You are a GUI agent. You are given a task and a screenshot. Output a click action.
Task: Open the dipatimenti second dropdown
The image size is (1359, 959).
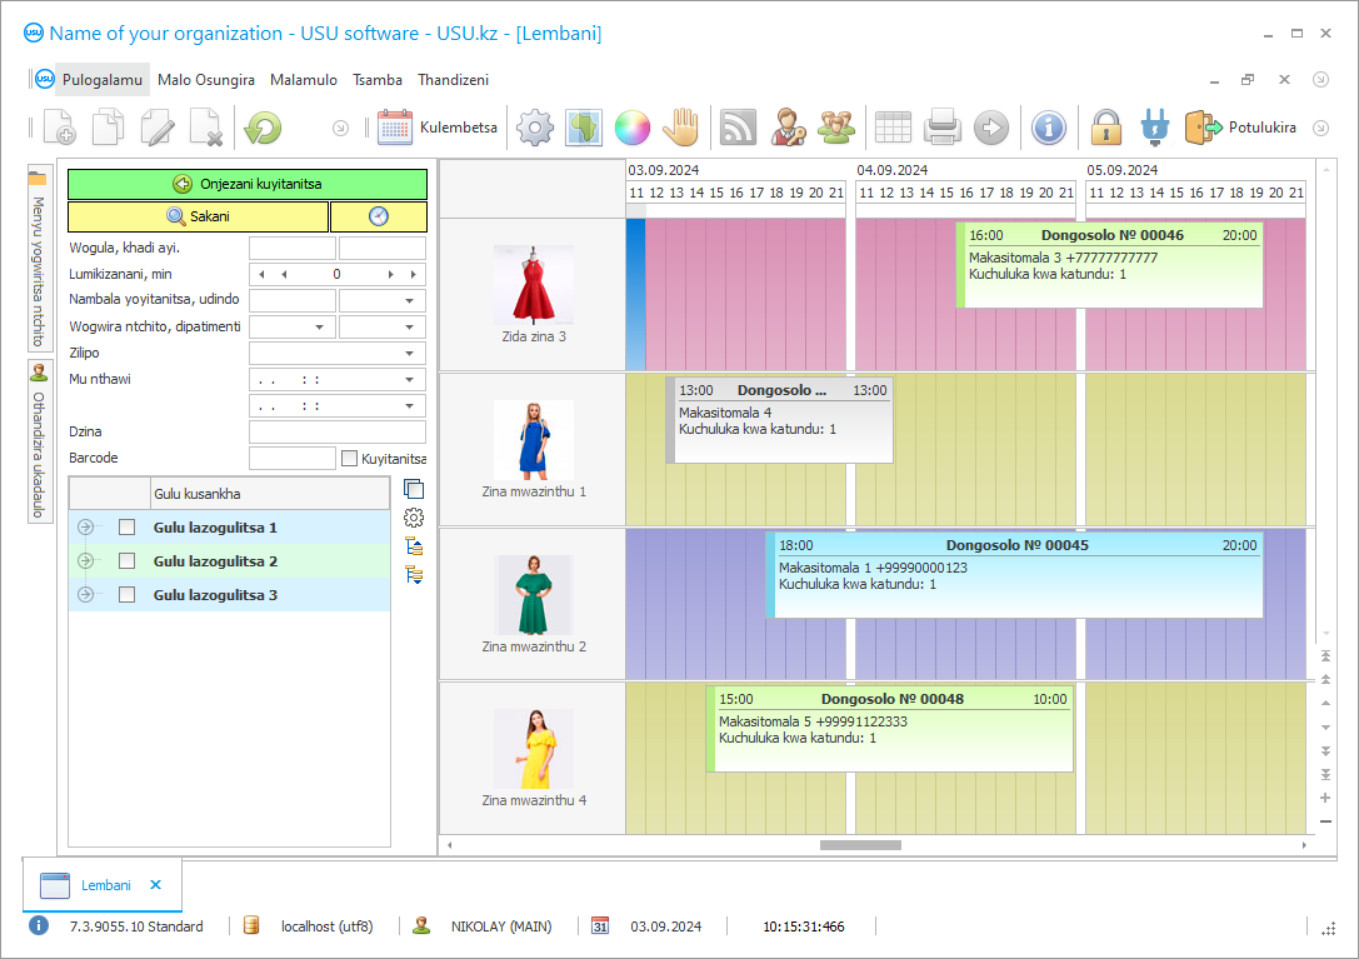coord(409,327)
